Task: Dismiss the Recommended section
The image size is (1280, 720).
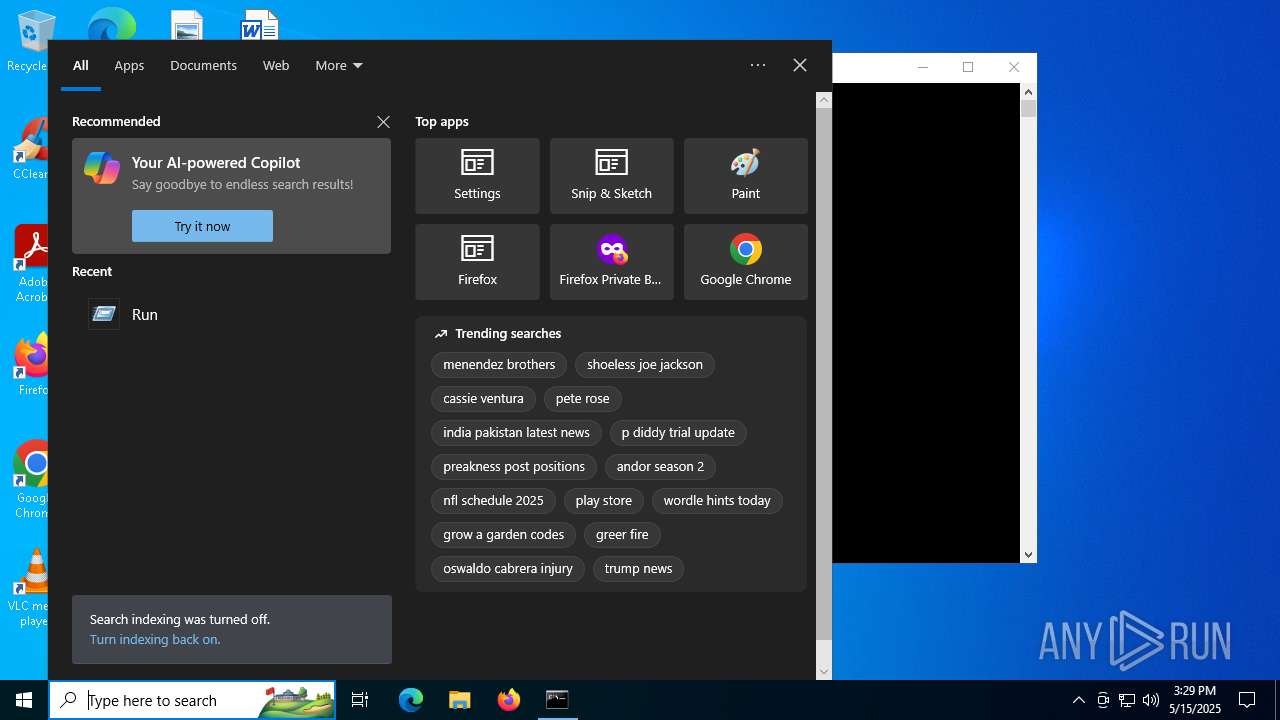Action: [x=383, y=122]
